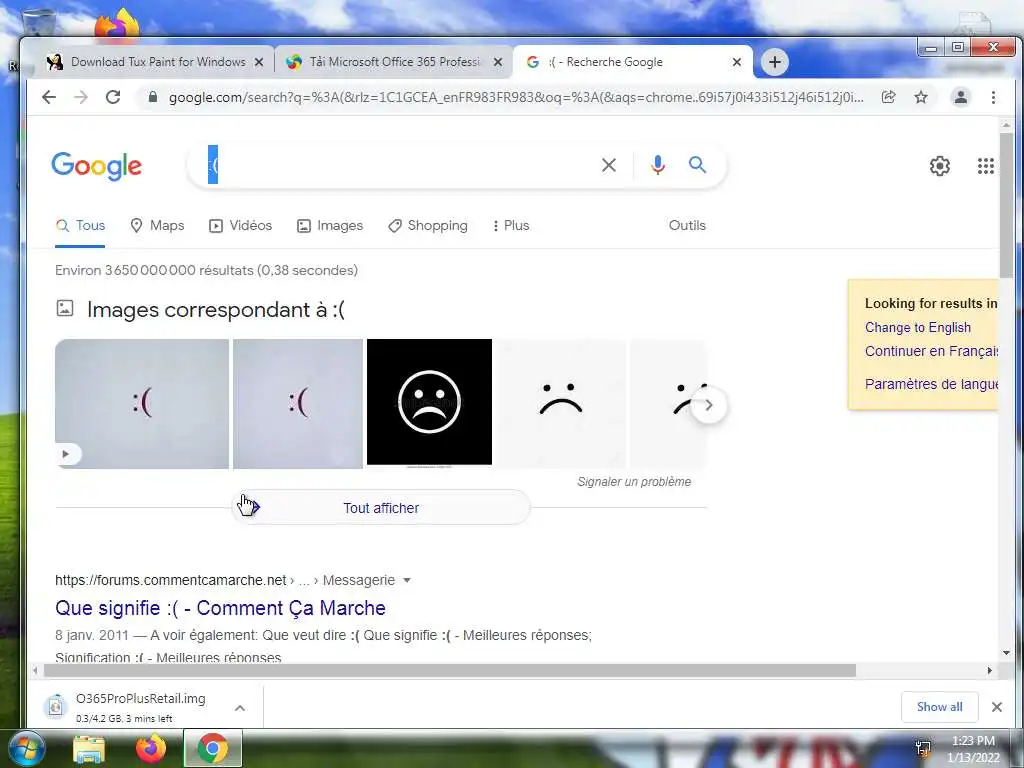Open Windows Explorer from the taskbar

[89, 749]
